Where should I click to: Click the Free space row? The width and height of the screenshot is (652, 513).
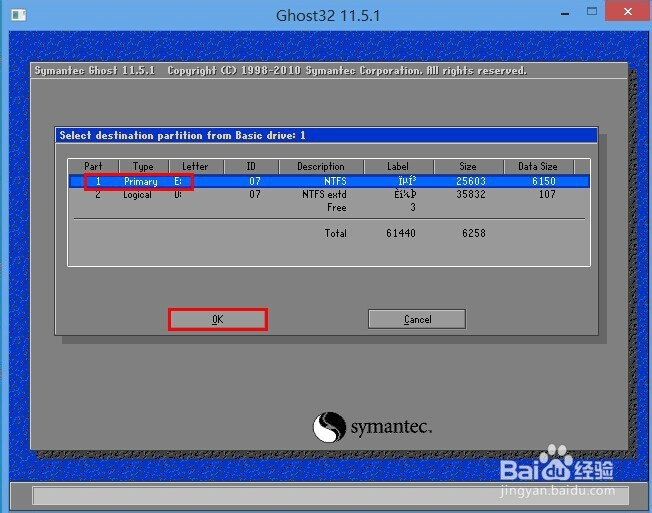click(335, 208)
